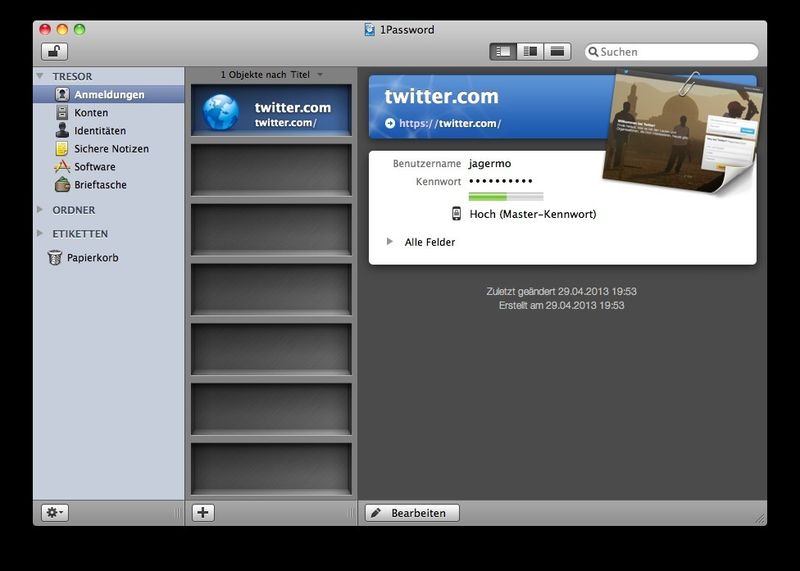The height and width of the screenshot is (571, 800).
Task: Click the magnifying glass search icon
Action: [593, 52]
